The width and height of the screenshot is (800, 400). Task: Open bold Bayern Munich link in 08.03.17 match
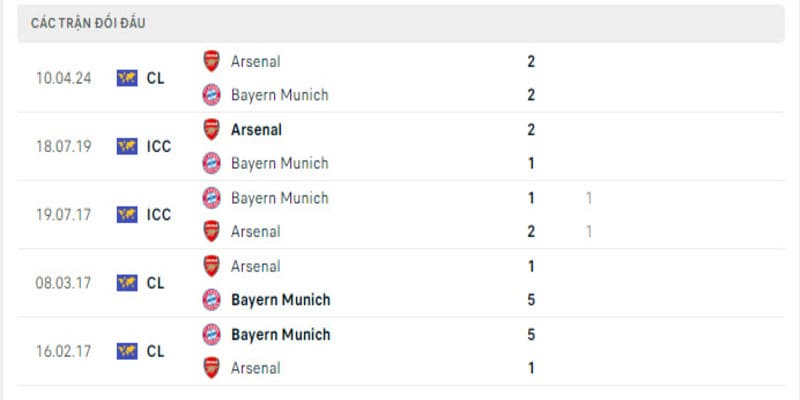[280, 300]
